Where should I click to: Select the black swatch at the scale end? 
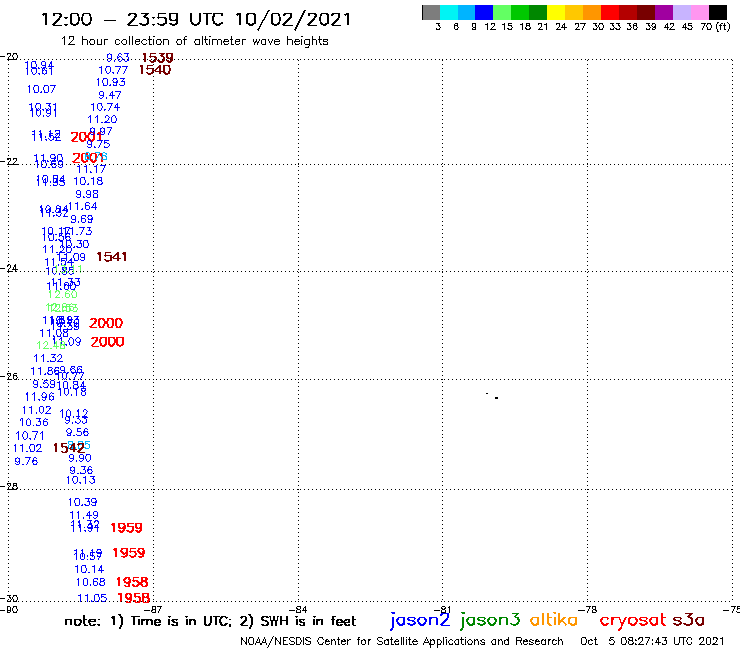click(718, 12)
